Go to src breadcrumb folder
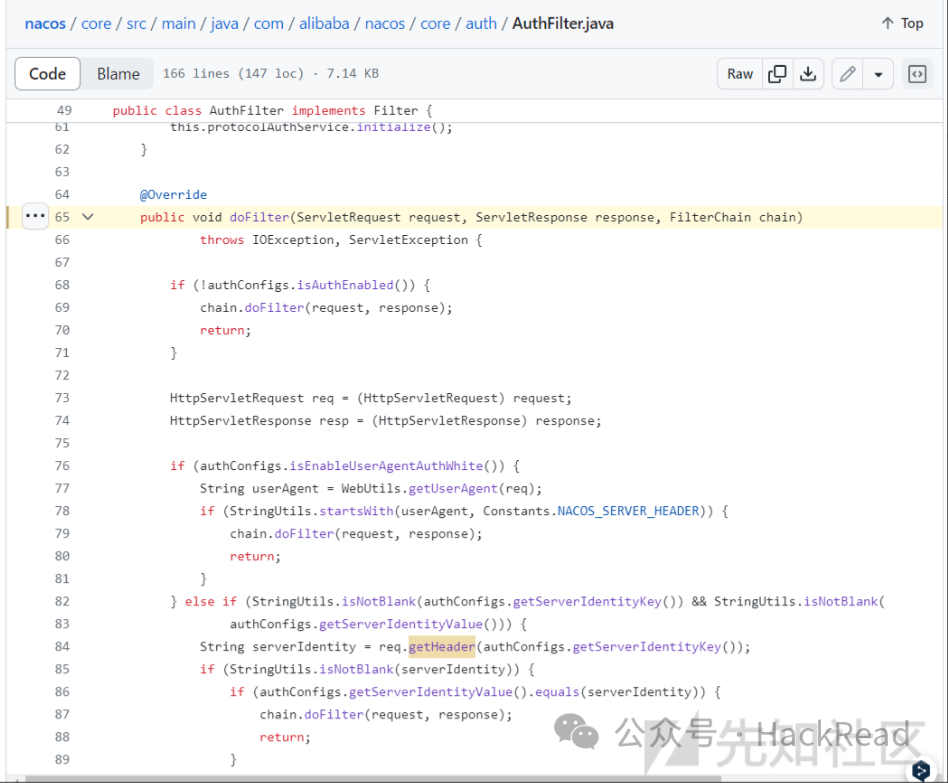The width and height of the screenshot is (948, 783). tap(136, 24)
